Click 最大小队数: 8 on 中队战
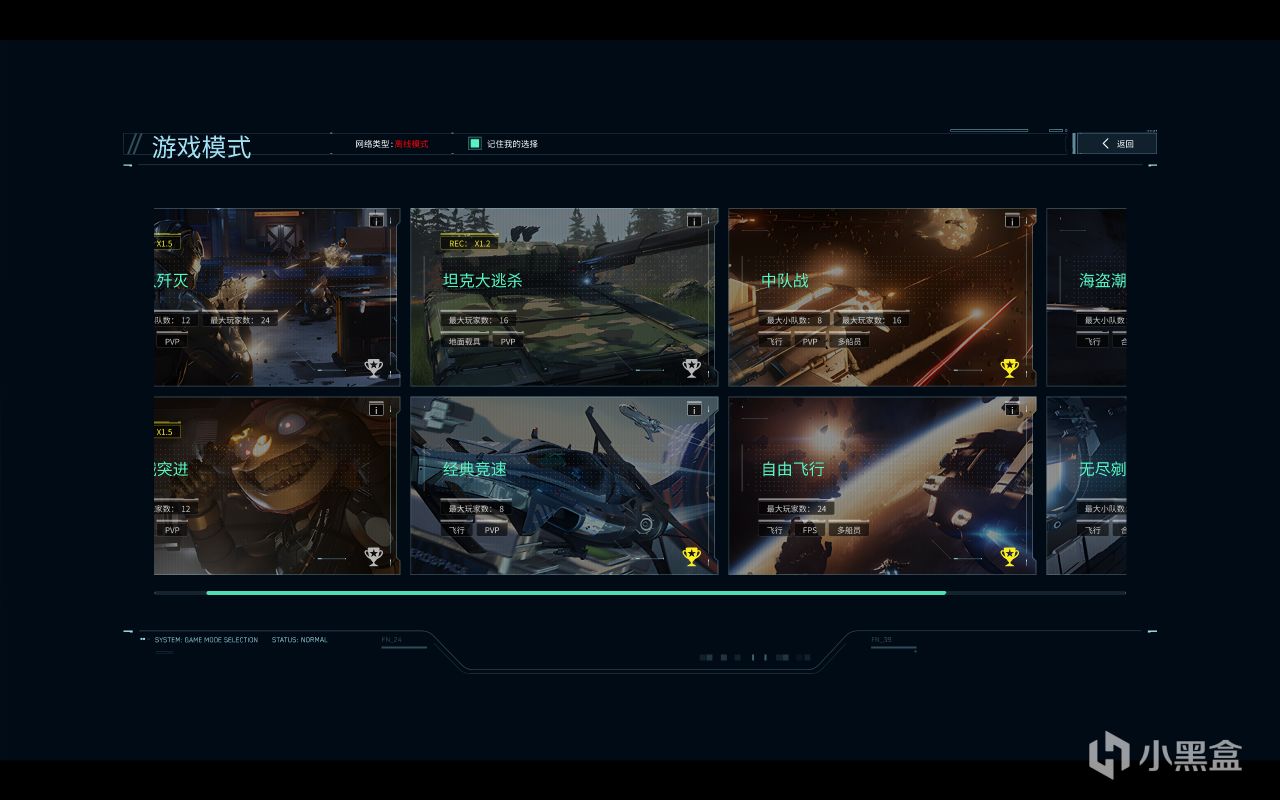The height and width of the screenshot is (800, 1280). point(794,320)
